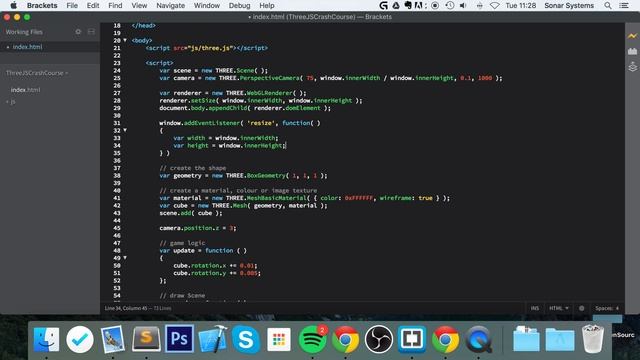Open the Brackets application menu
The width and height of the screenshot is (640, 360).
coord(42,6)
